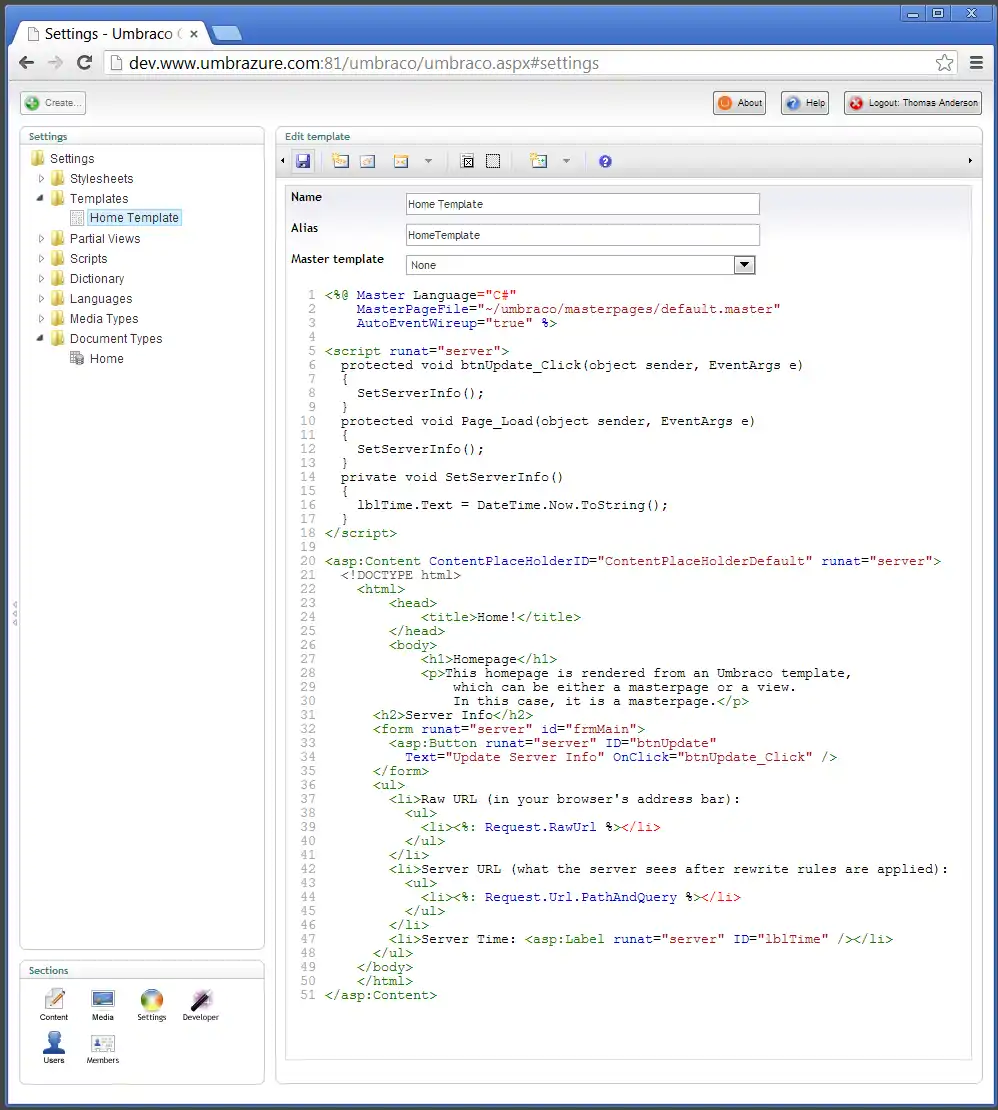Open the Media section
Image resolution: width=998 pixels, height=1110 pixels.
point(103,1005)
